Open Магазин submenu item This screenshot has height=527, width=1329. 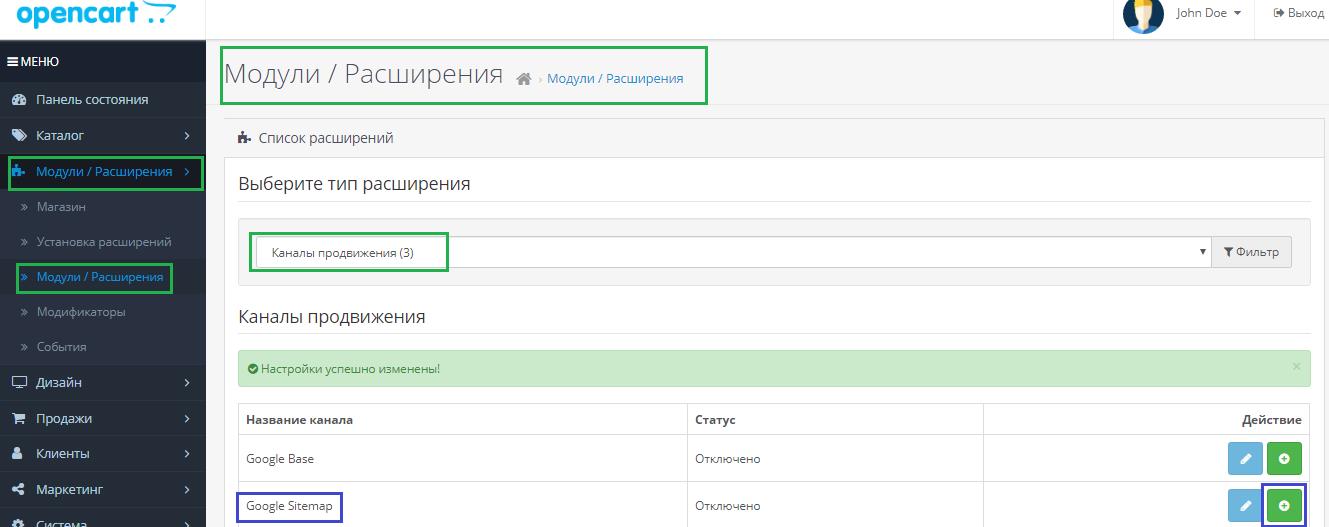(102, 207)
